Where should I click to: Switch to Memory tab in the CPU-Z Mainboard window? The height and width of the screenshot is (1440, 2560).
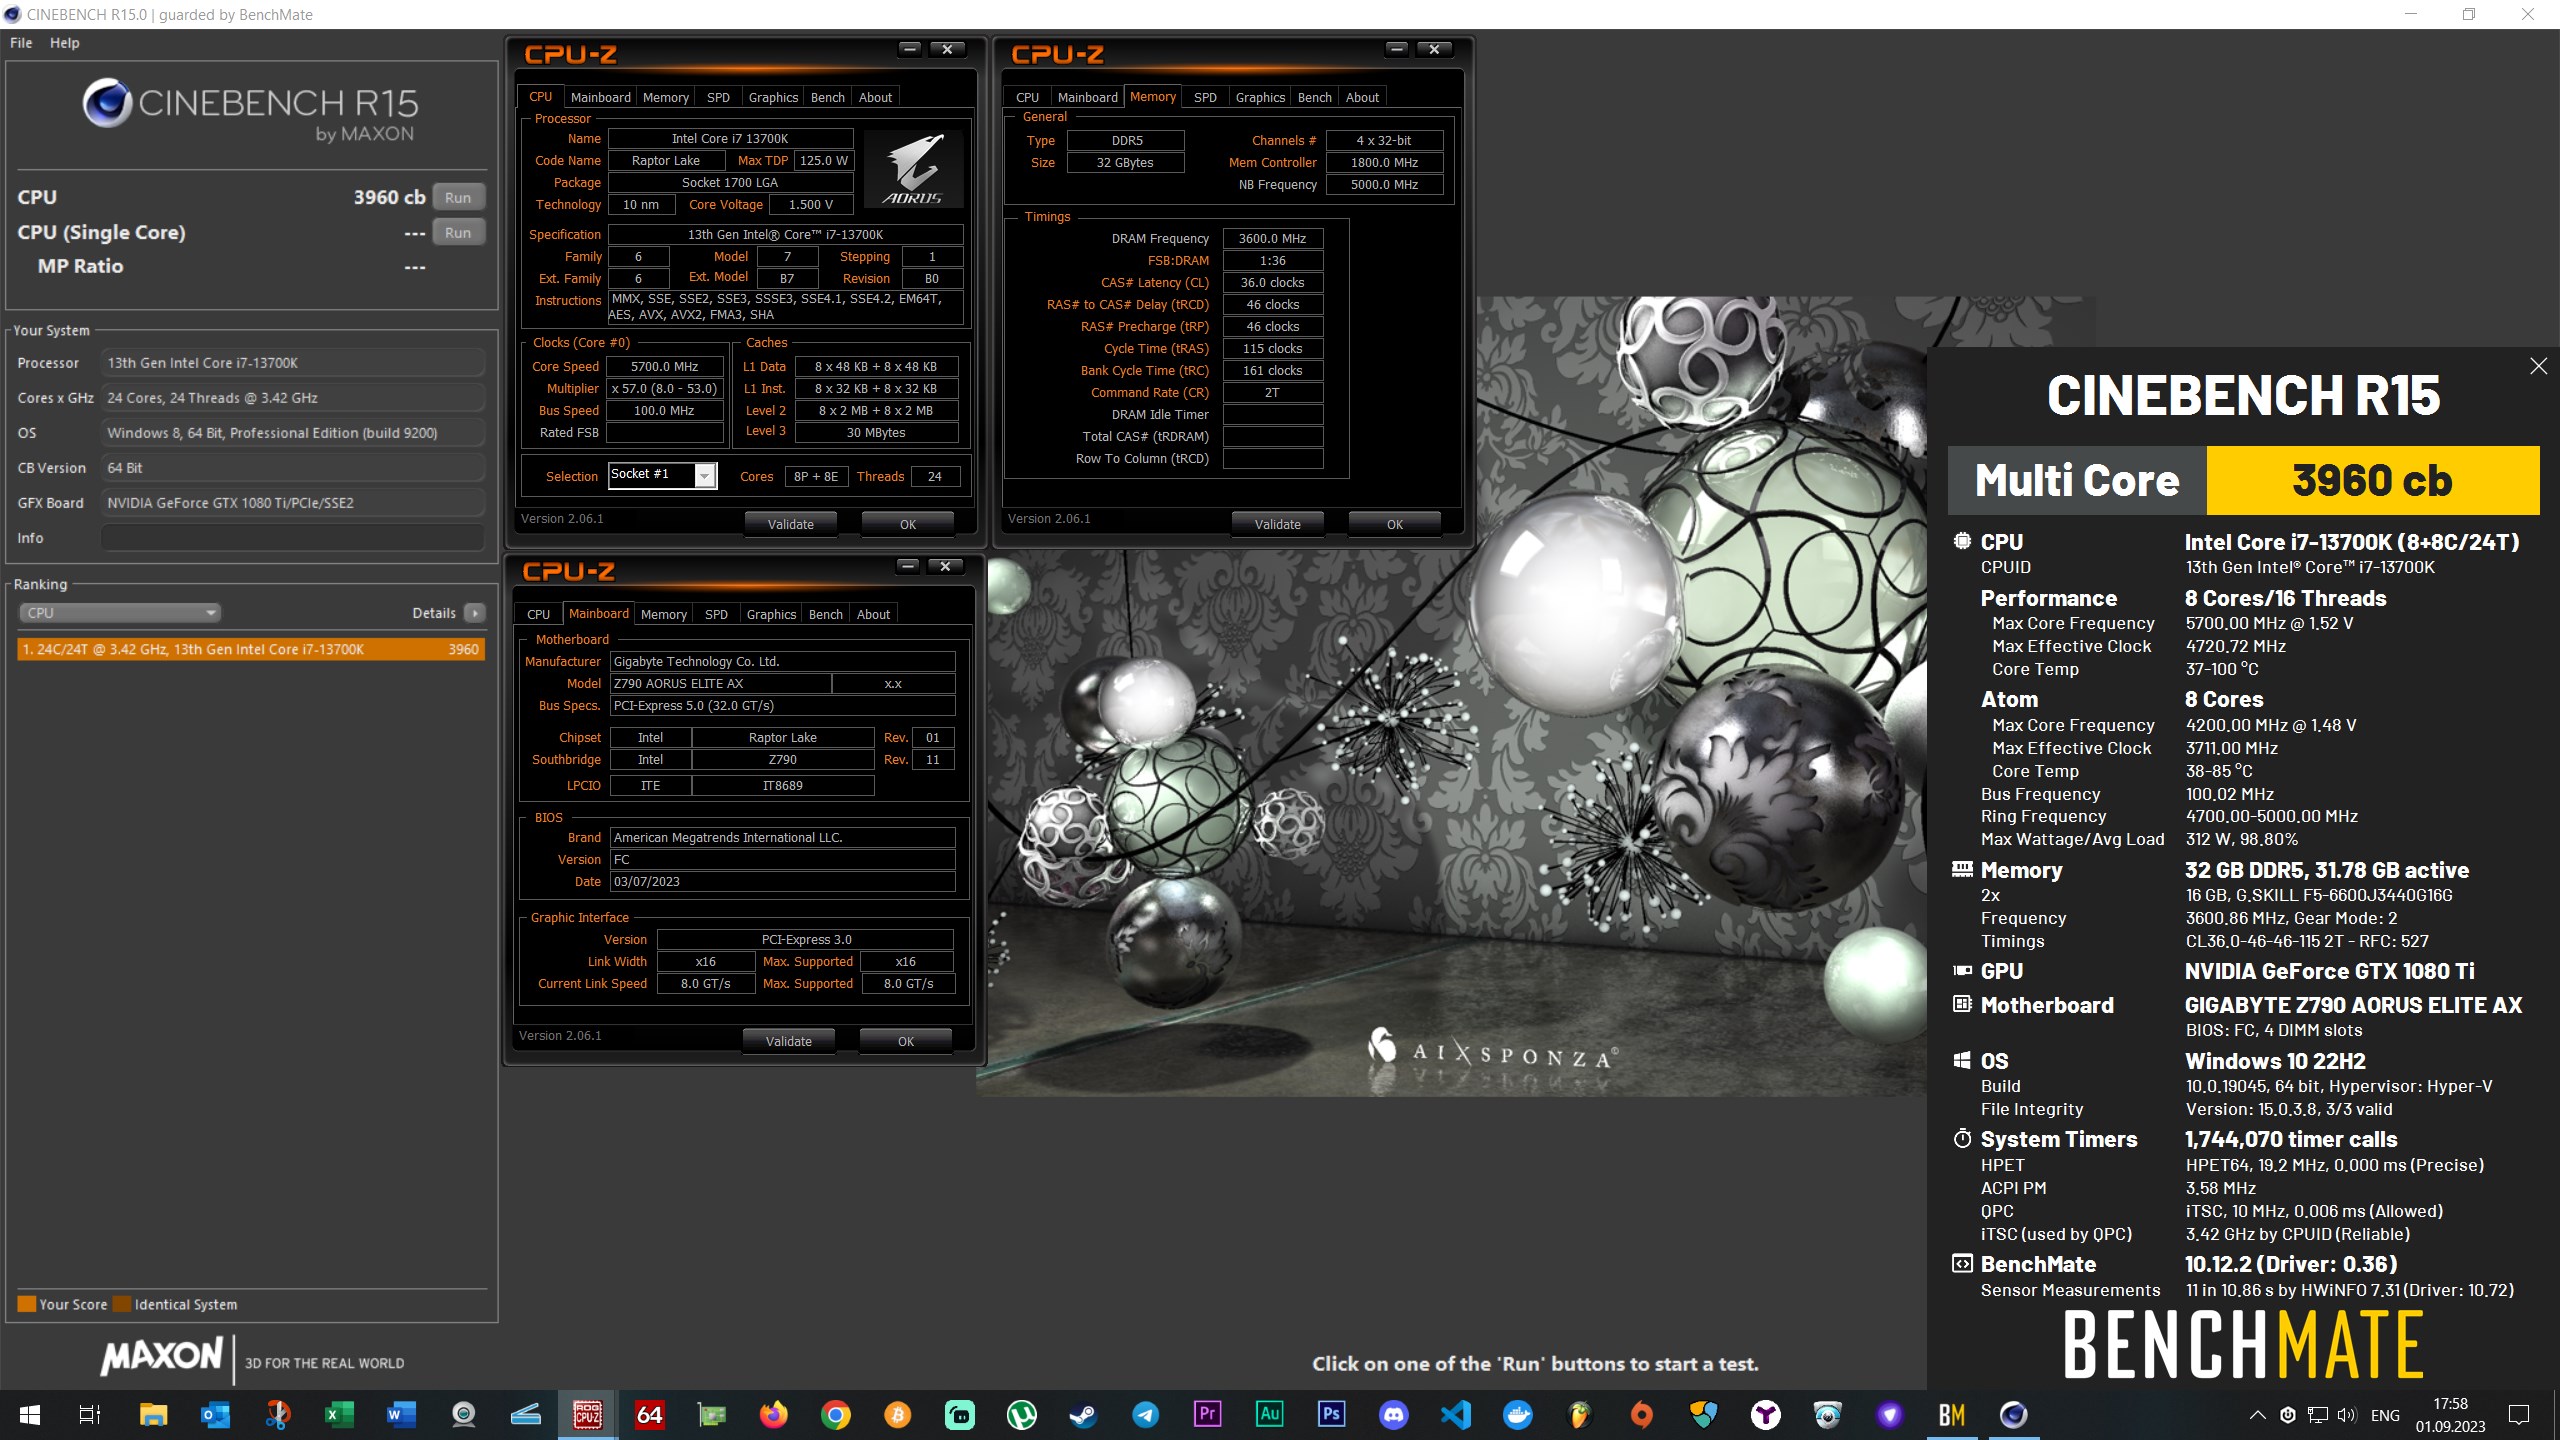663,614
